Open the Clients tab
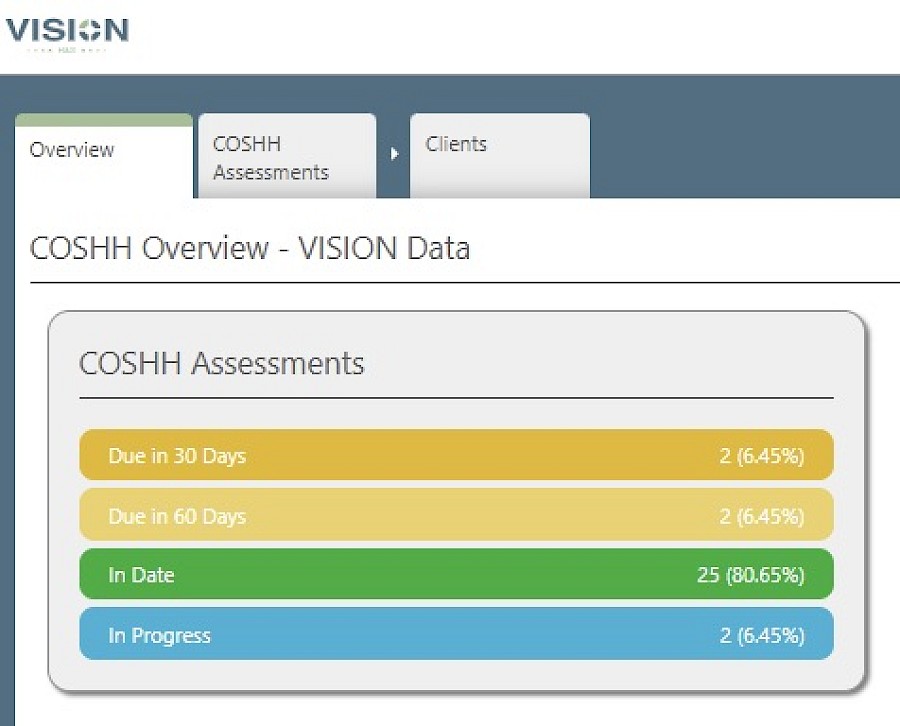The height and width of the screenshot is (726, 900). (x=499, y=156)
